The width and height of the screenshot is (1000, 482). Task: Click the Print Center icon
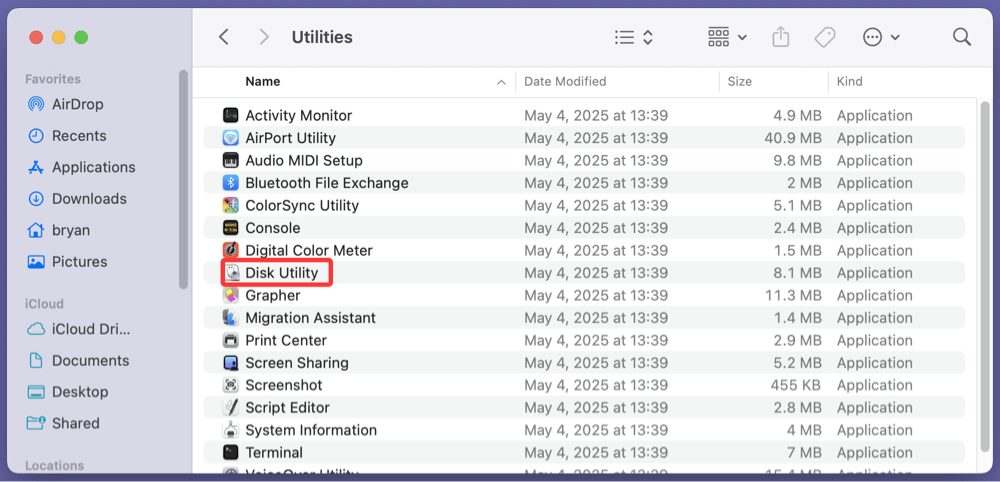tap(230, 340)
